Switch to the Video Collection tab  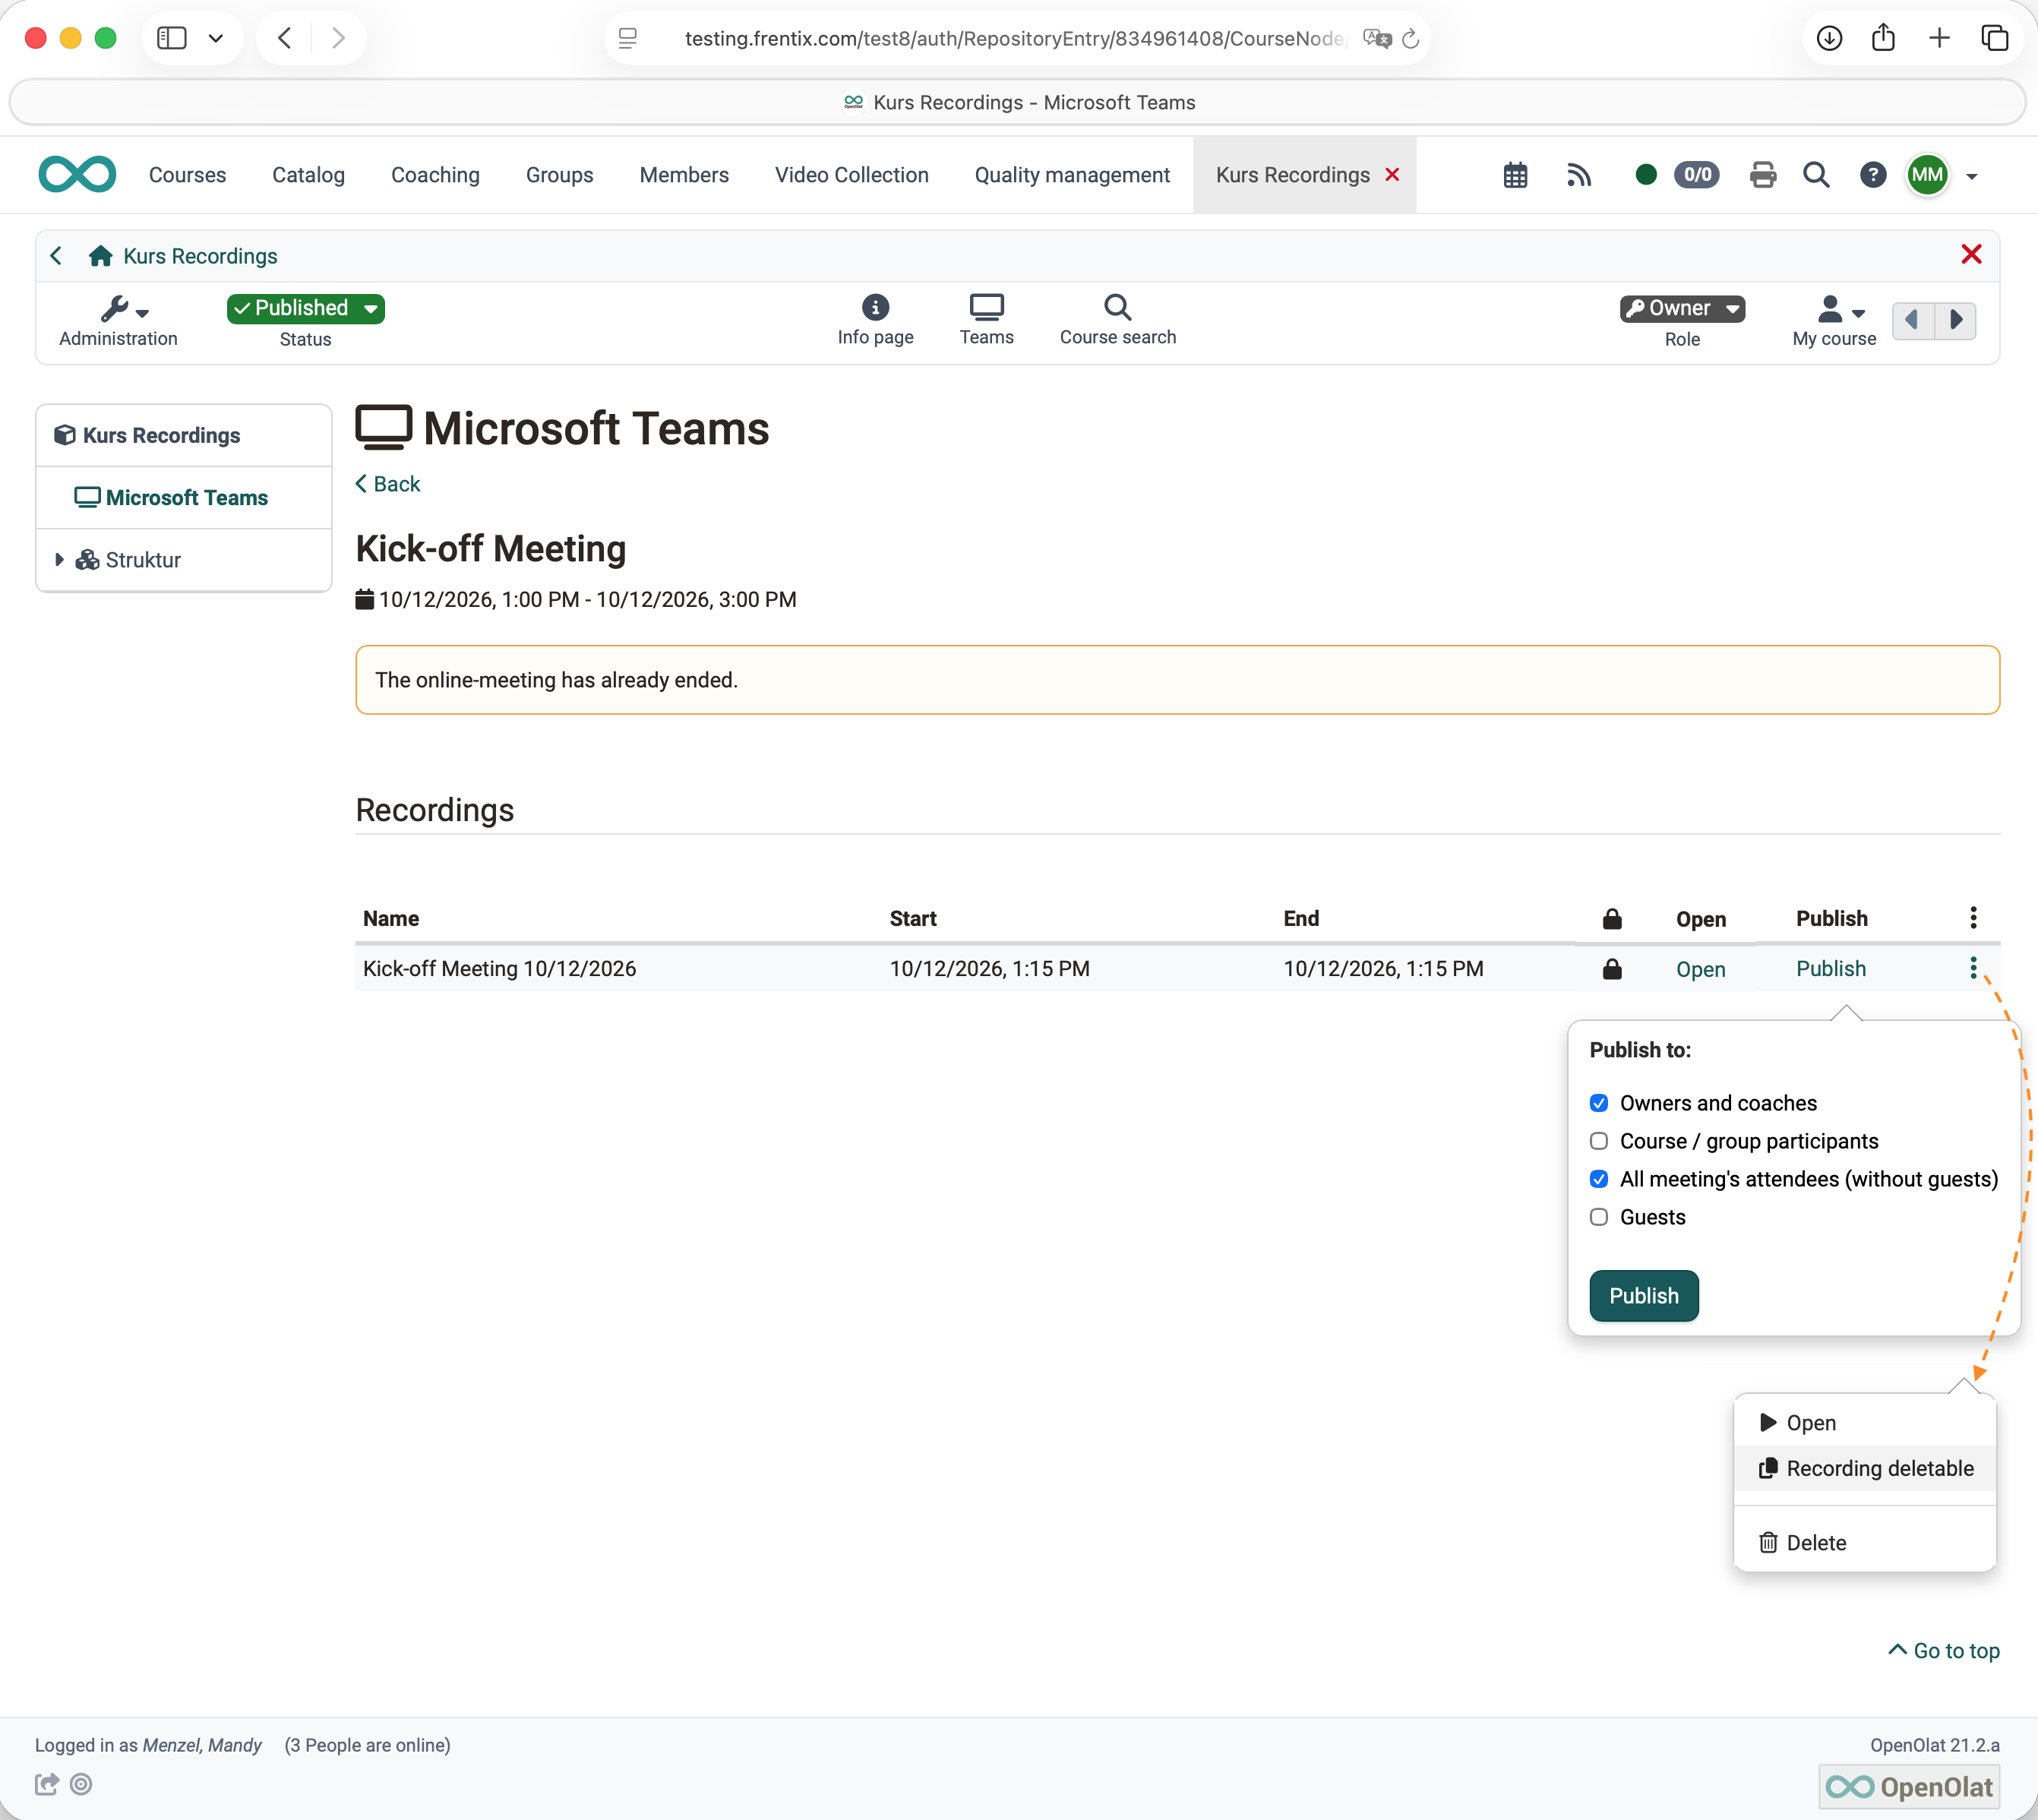pos(851,175)
